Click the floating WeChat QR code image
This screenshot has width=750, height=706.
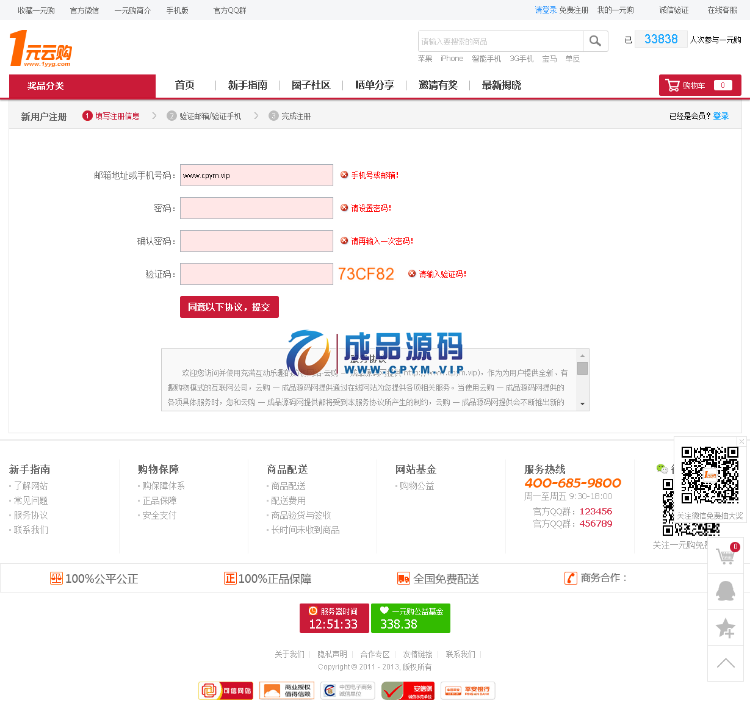[x=710, y=475]
